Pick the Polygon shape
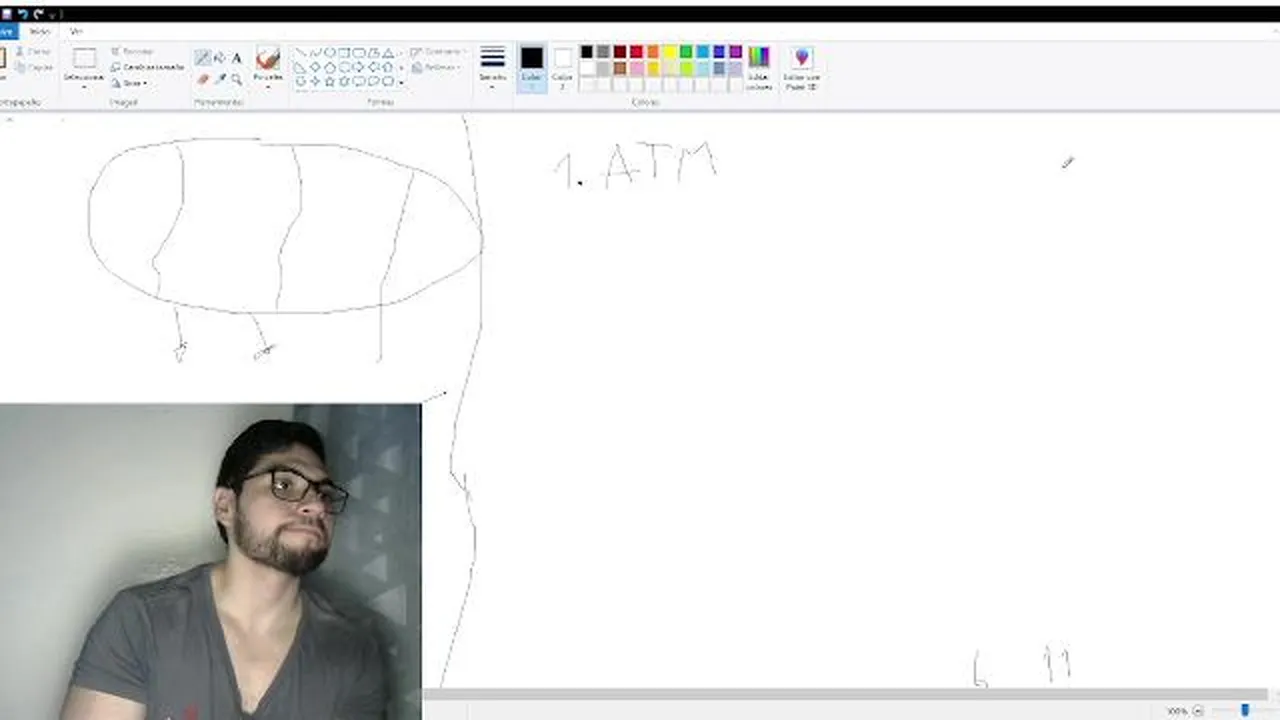This screenshot has width=1280, height=720. [373, 52]
